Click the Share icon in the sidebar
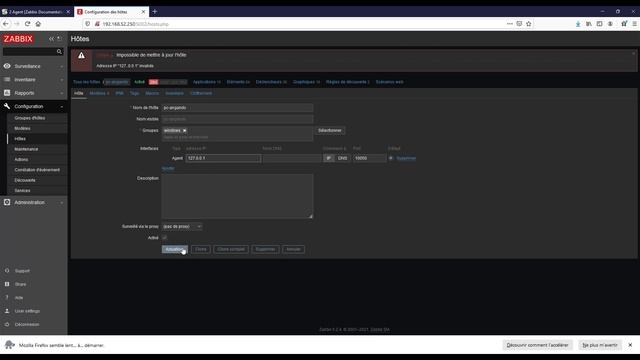This screenshot has width=640, height=360. [7, 284]
